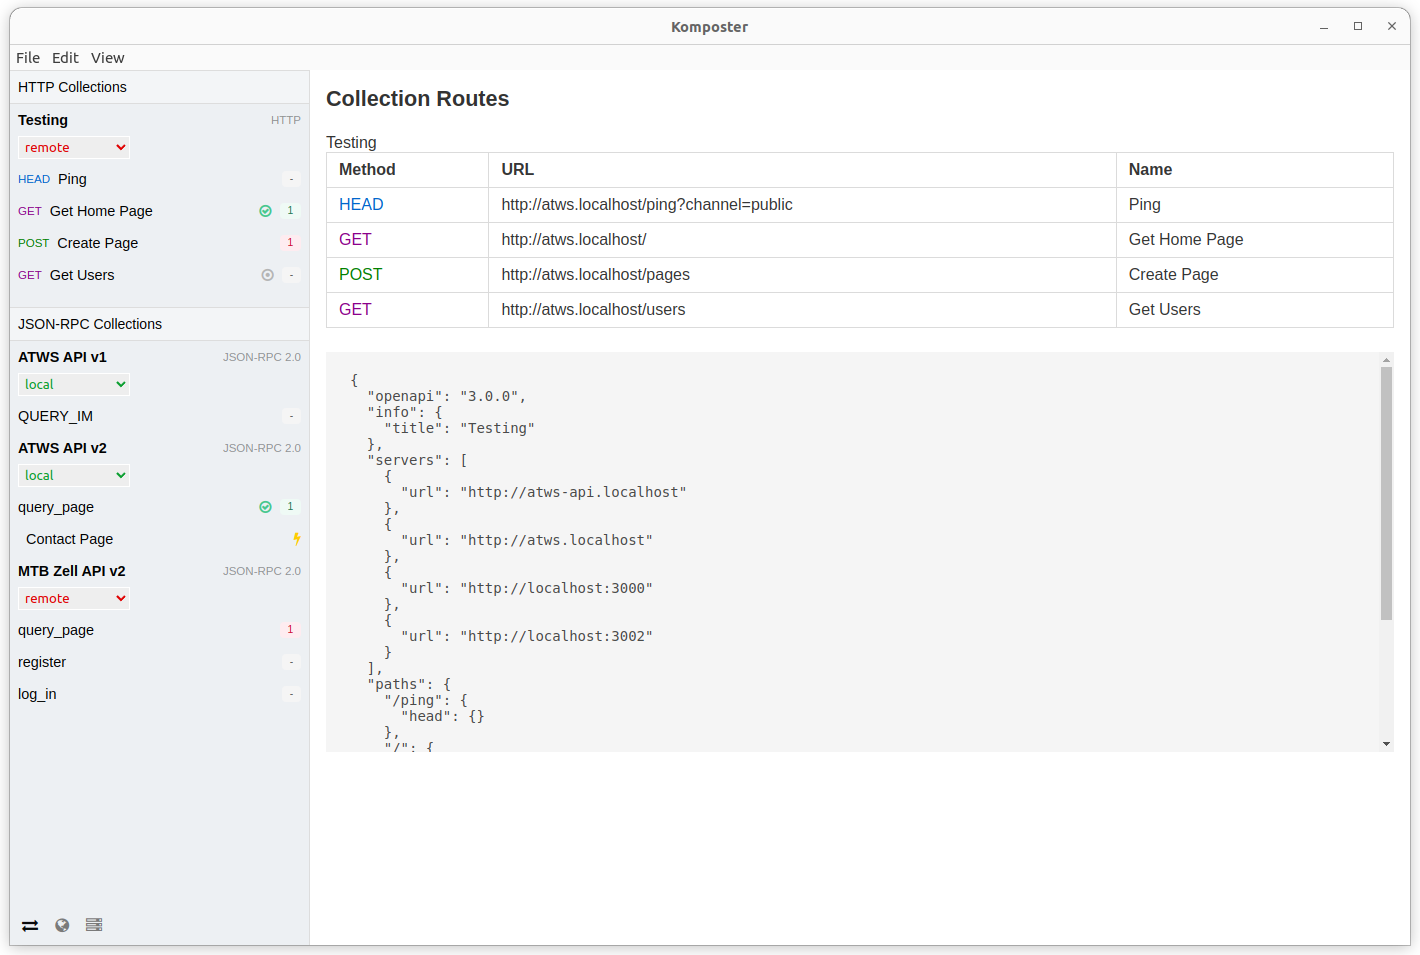Click the Method column header

408,170
